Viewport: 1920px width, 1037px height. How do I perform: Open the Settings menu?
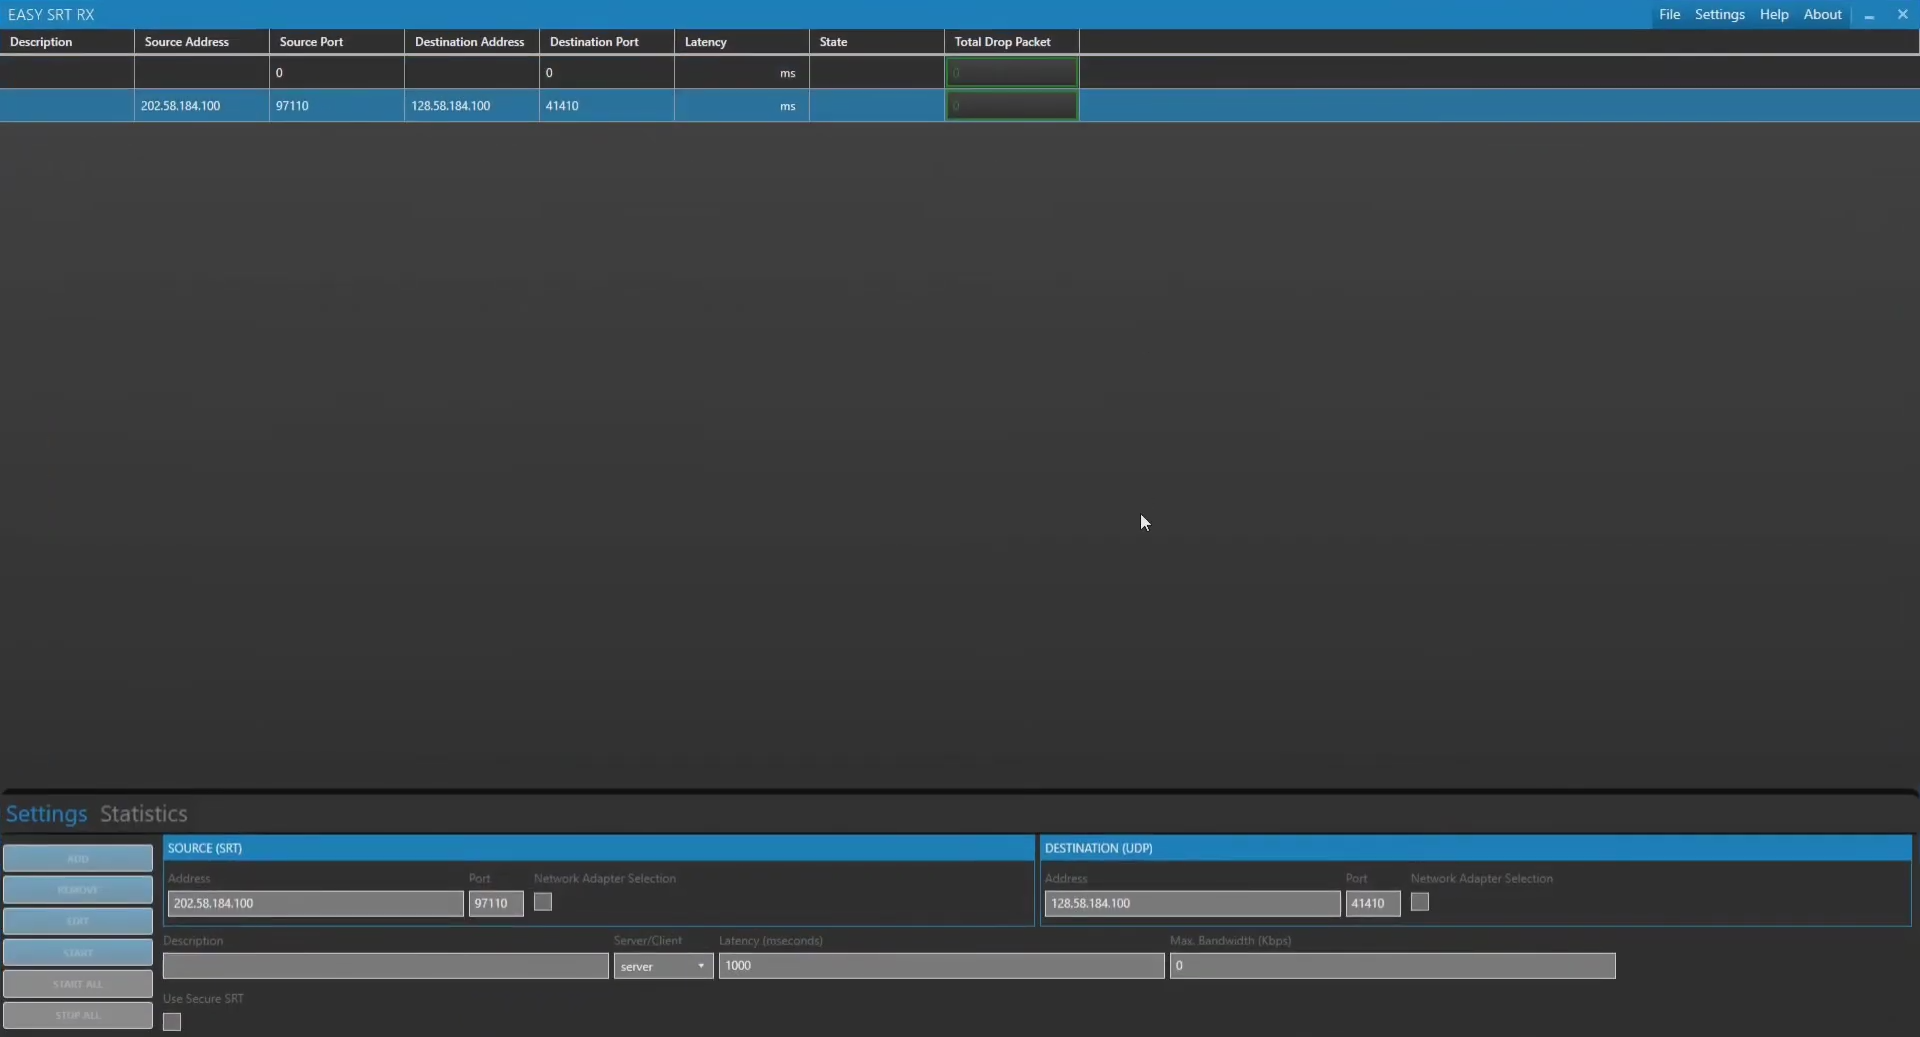[1719, 14]
